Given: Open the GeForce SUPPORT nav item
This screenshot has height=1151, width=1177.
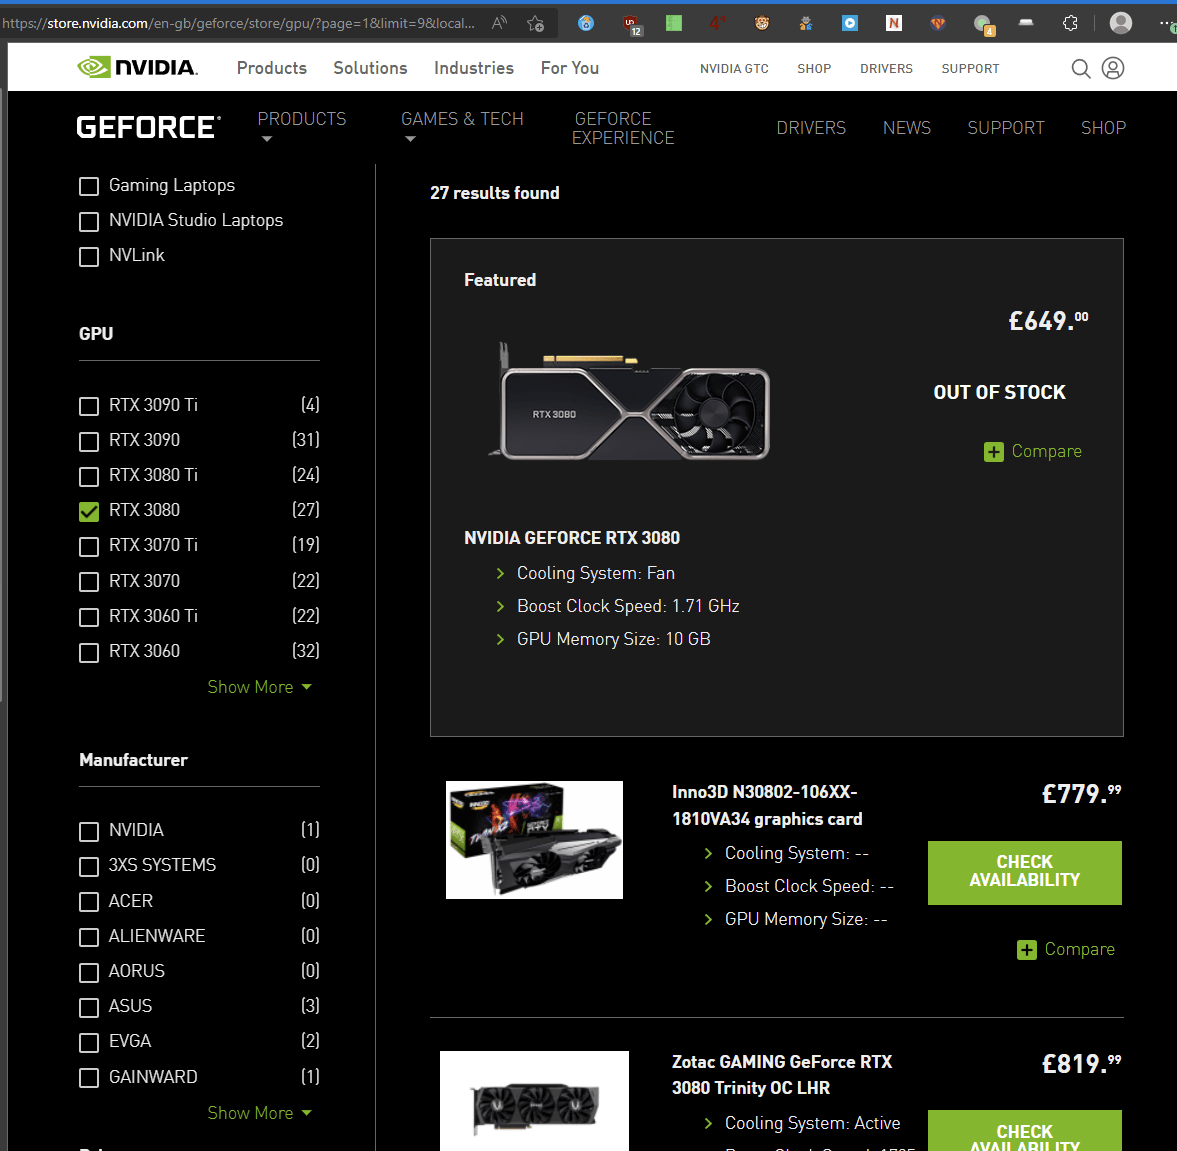Looking at the screenshot, I should click(1005, 128).
